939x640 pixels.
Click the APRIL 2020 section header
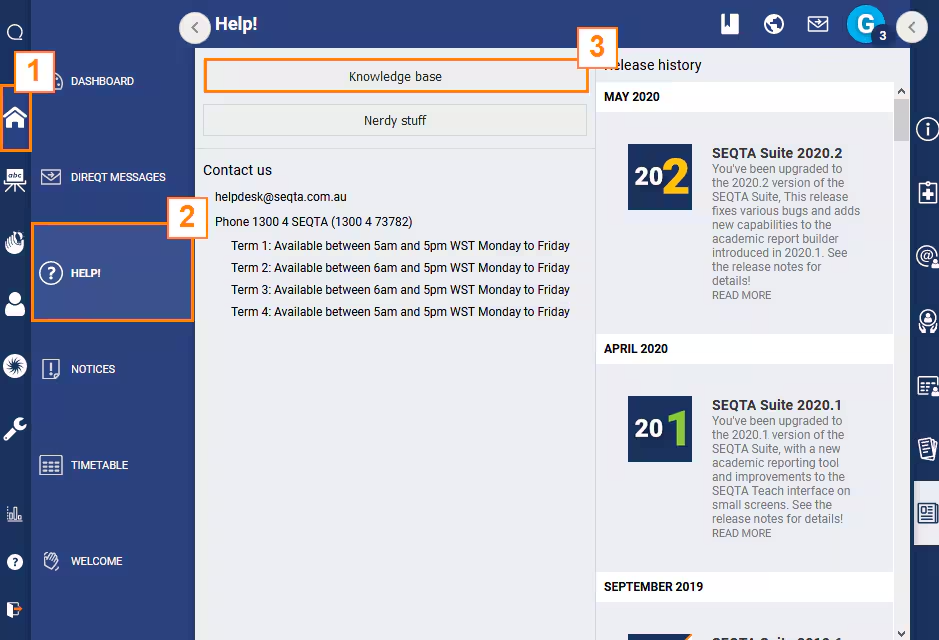click(744, 348)
